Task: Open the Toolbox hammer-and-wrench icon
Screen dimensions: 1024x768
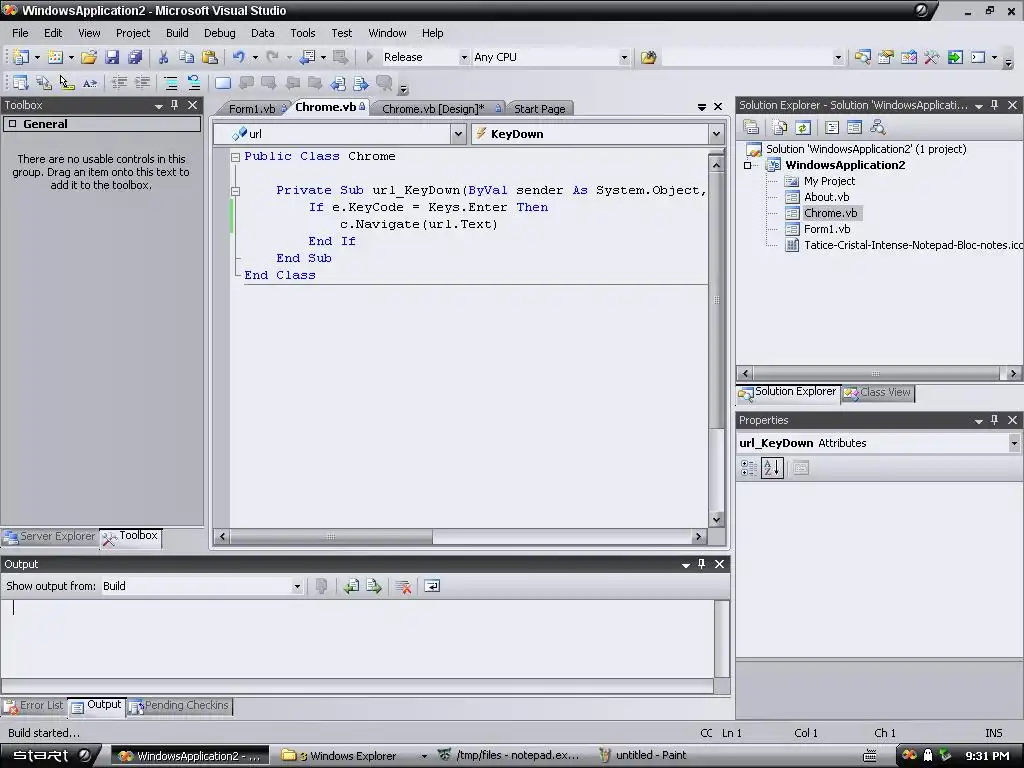Action: 931,57
